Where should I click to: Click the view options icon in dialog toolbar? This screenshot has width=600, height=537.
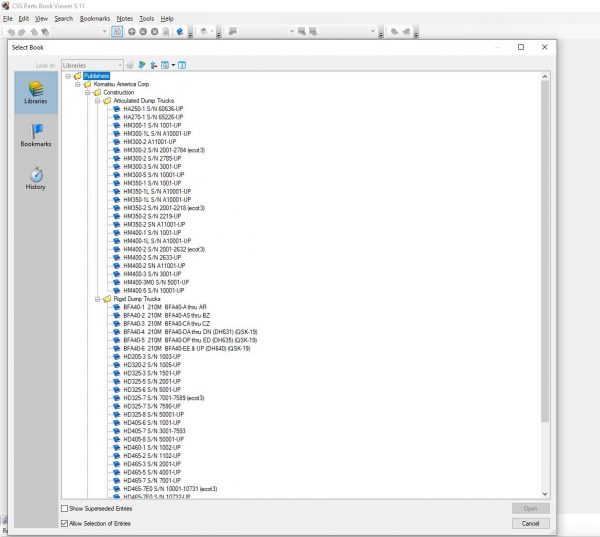pyautogui.click(x=165, y=65)
